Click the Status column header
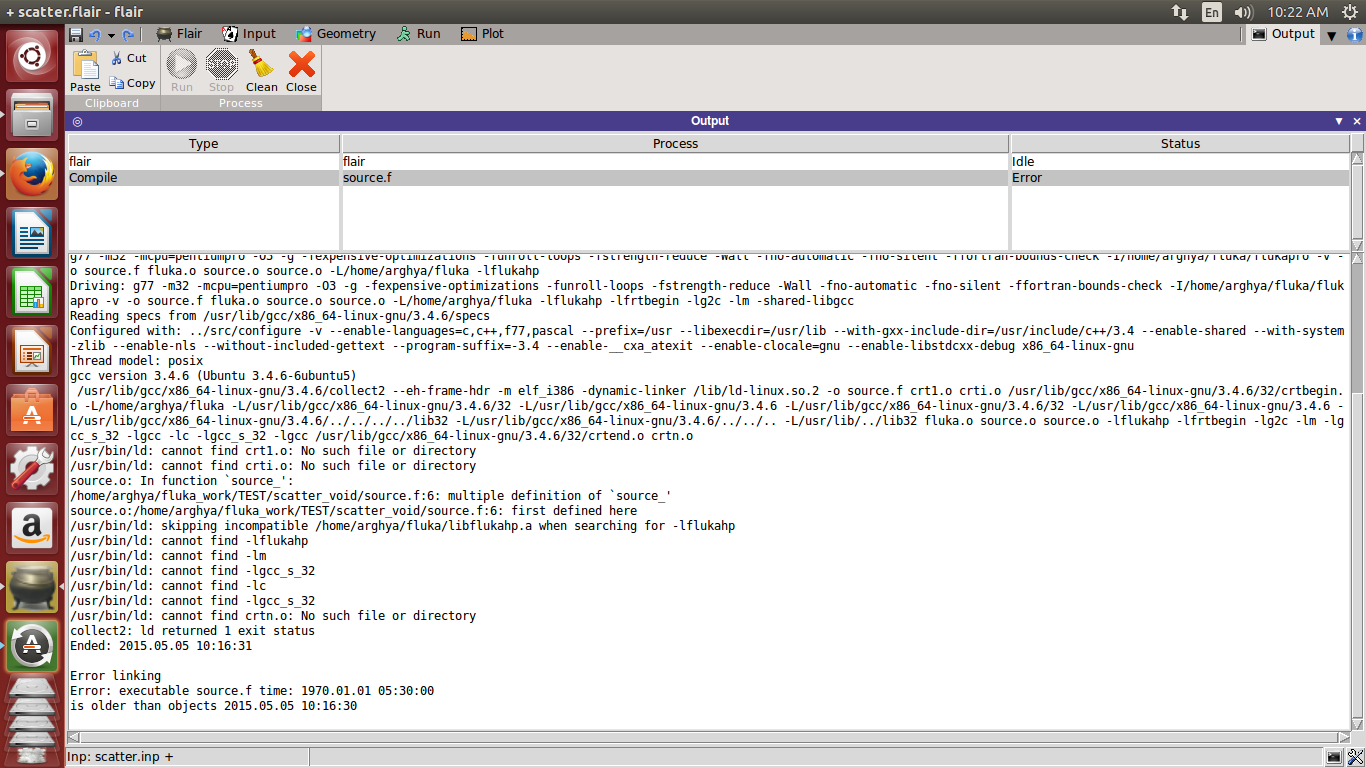Screen dimensions: 1366x768 pyautogui.click(x=1180, y=144)
